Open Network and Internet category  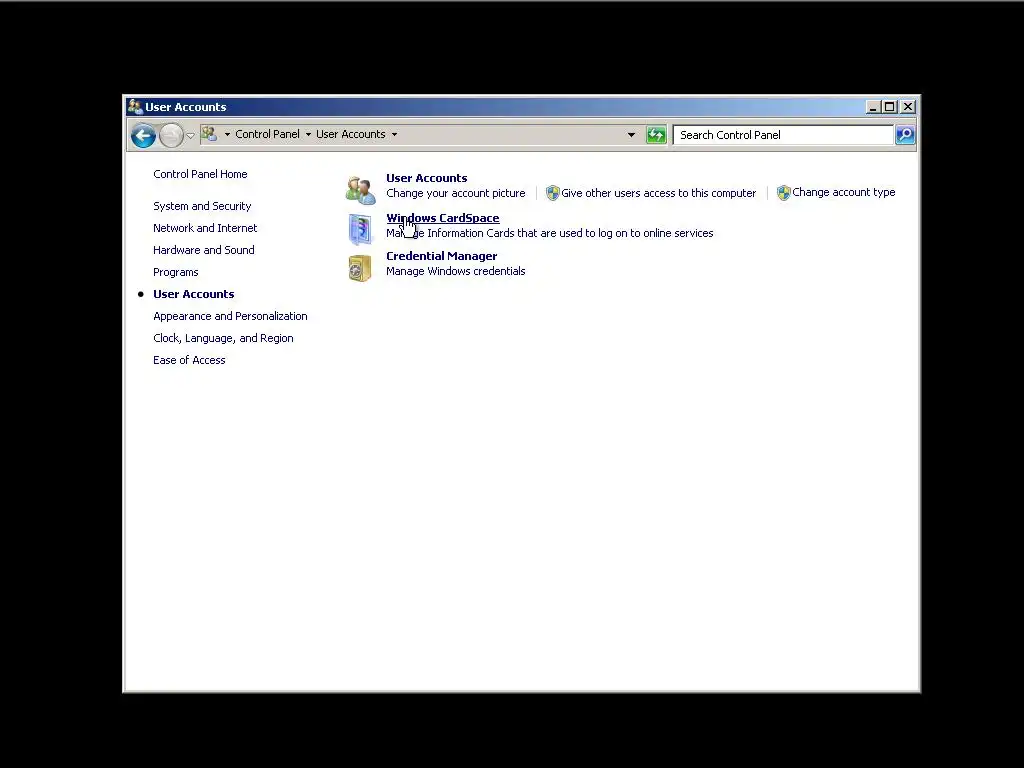click(205, 228)
